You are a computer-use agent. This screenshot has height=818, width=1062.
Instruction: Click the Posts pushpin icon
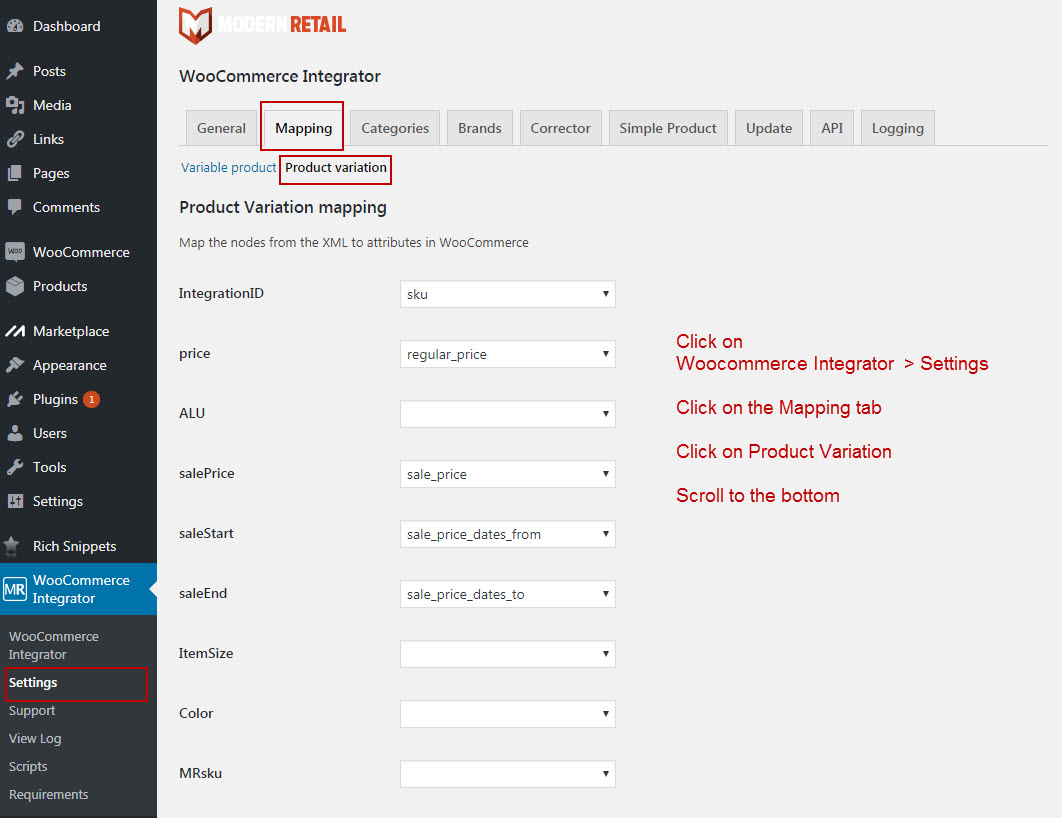click(15, 71)
